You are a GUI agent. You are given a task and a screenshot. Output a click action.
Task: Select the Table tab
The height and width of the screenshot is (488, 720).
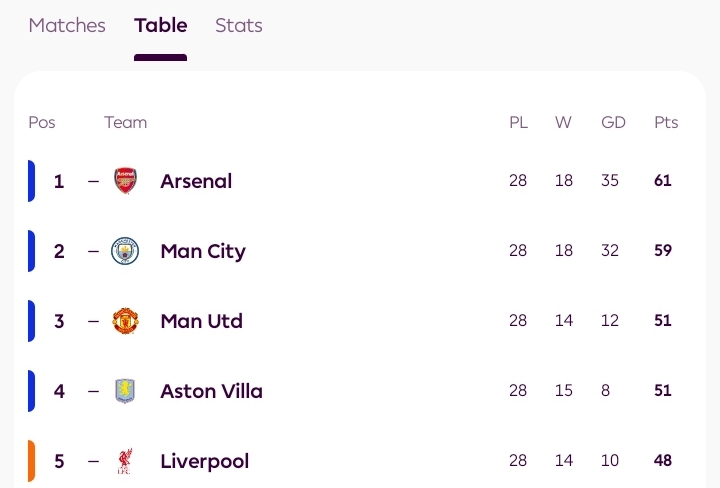160,26
